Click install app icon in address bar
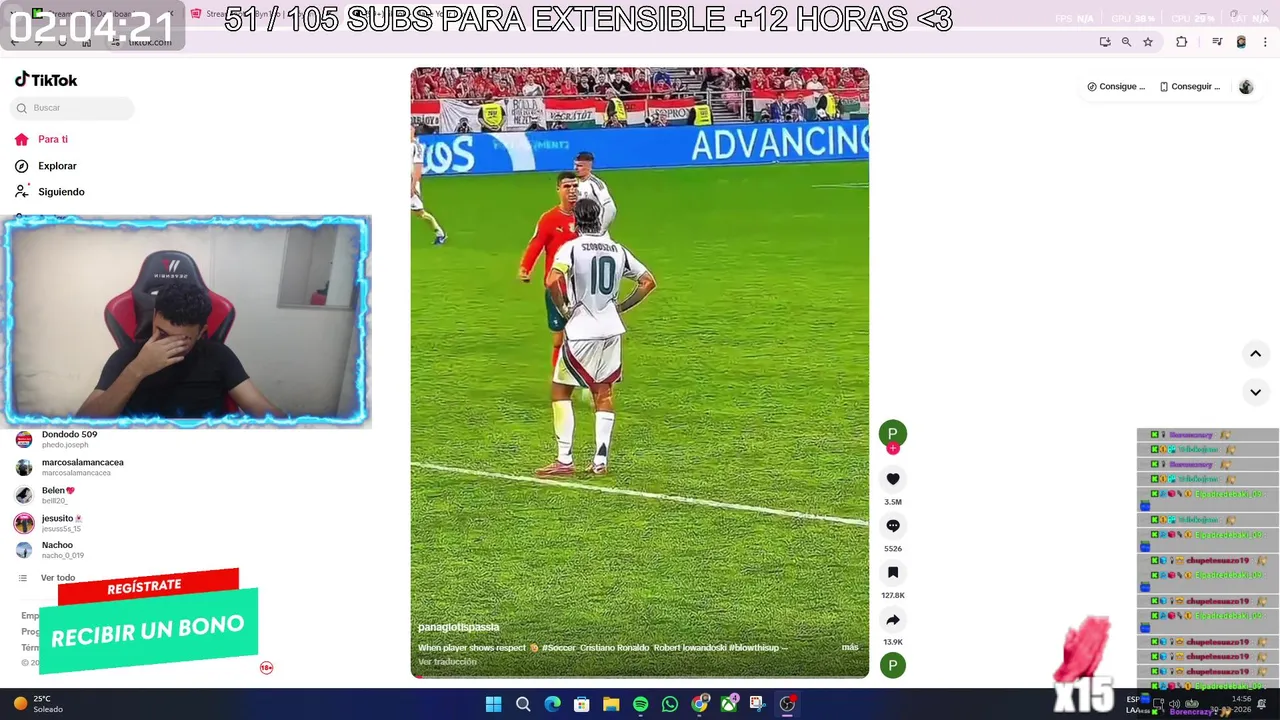 click(1105, 42)
